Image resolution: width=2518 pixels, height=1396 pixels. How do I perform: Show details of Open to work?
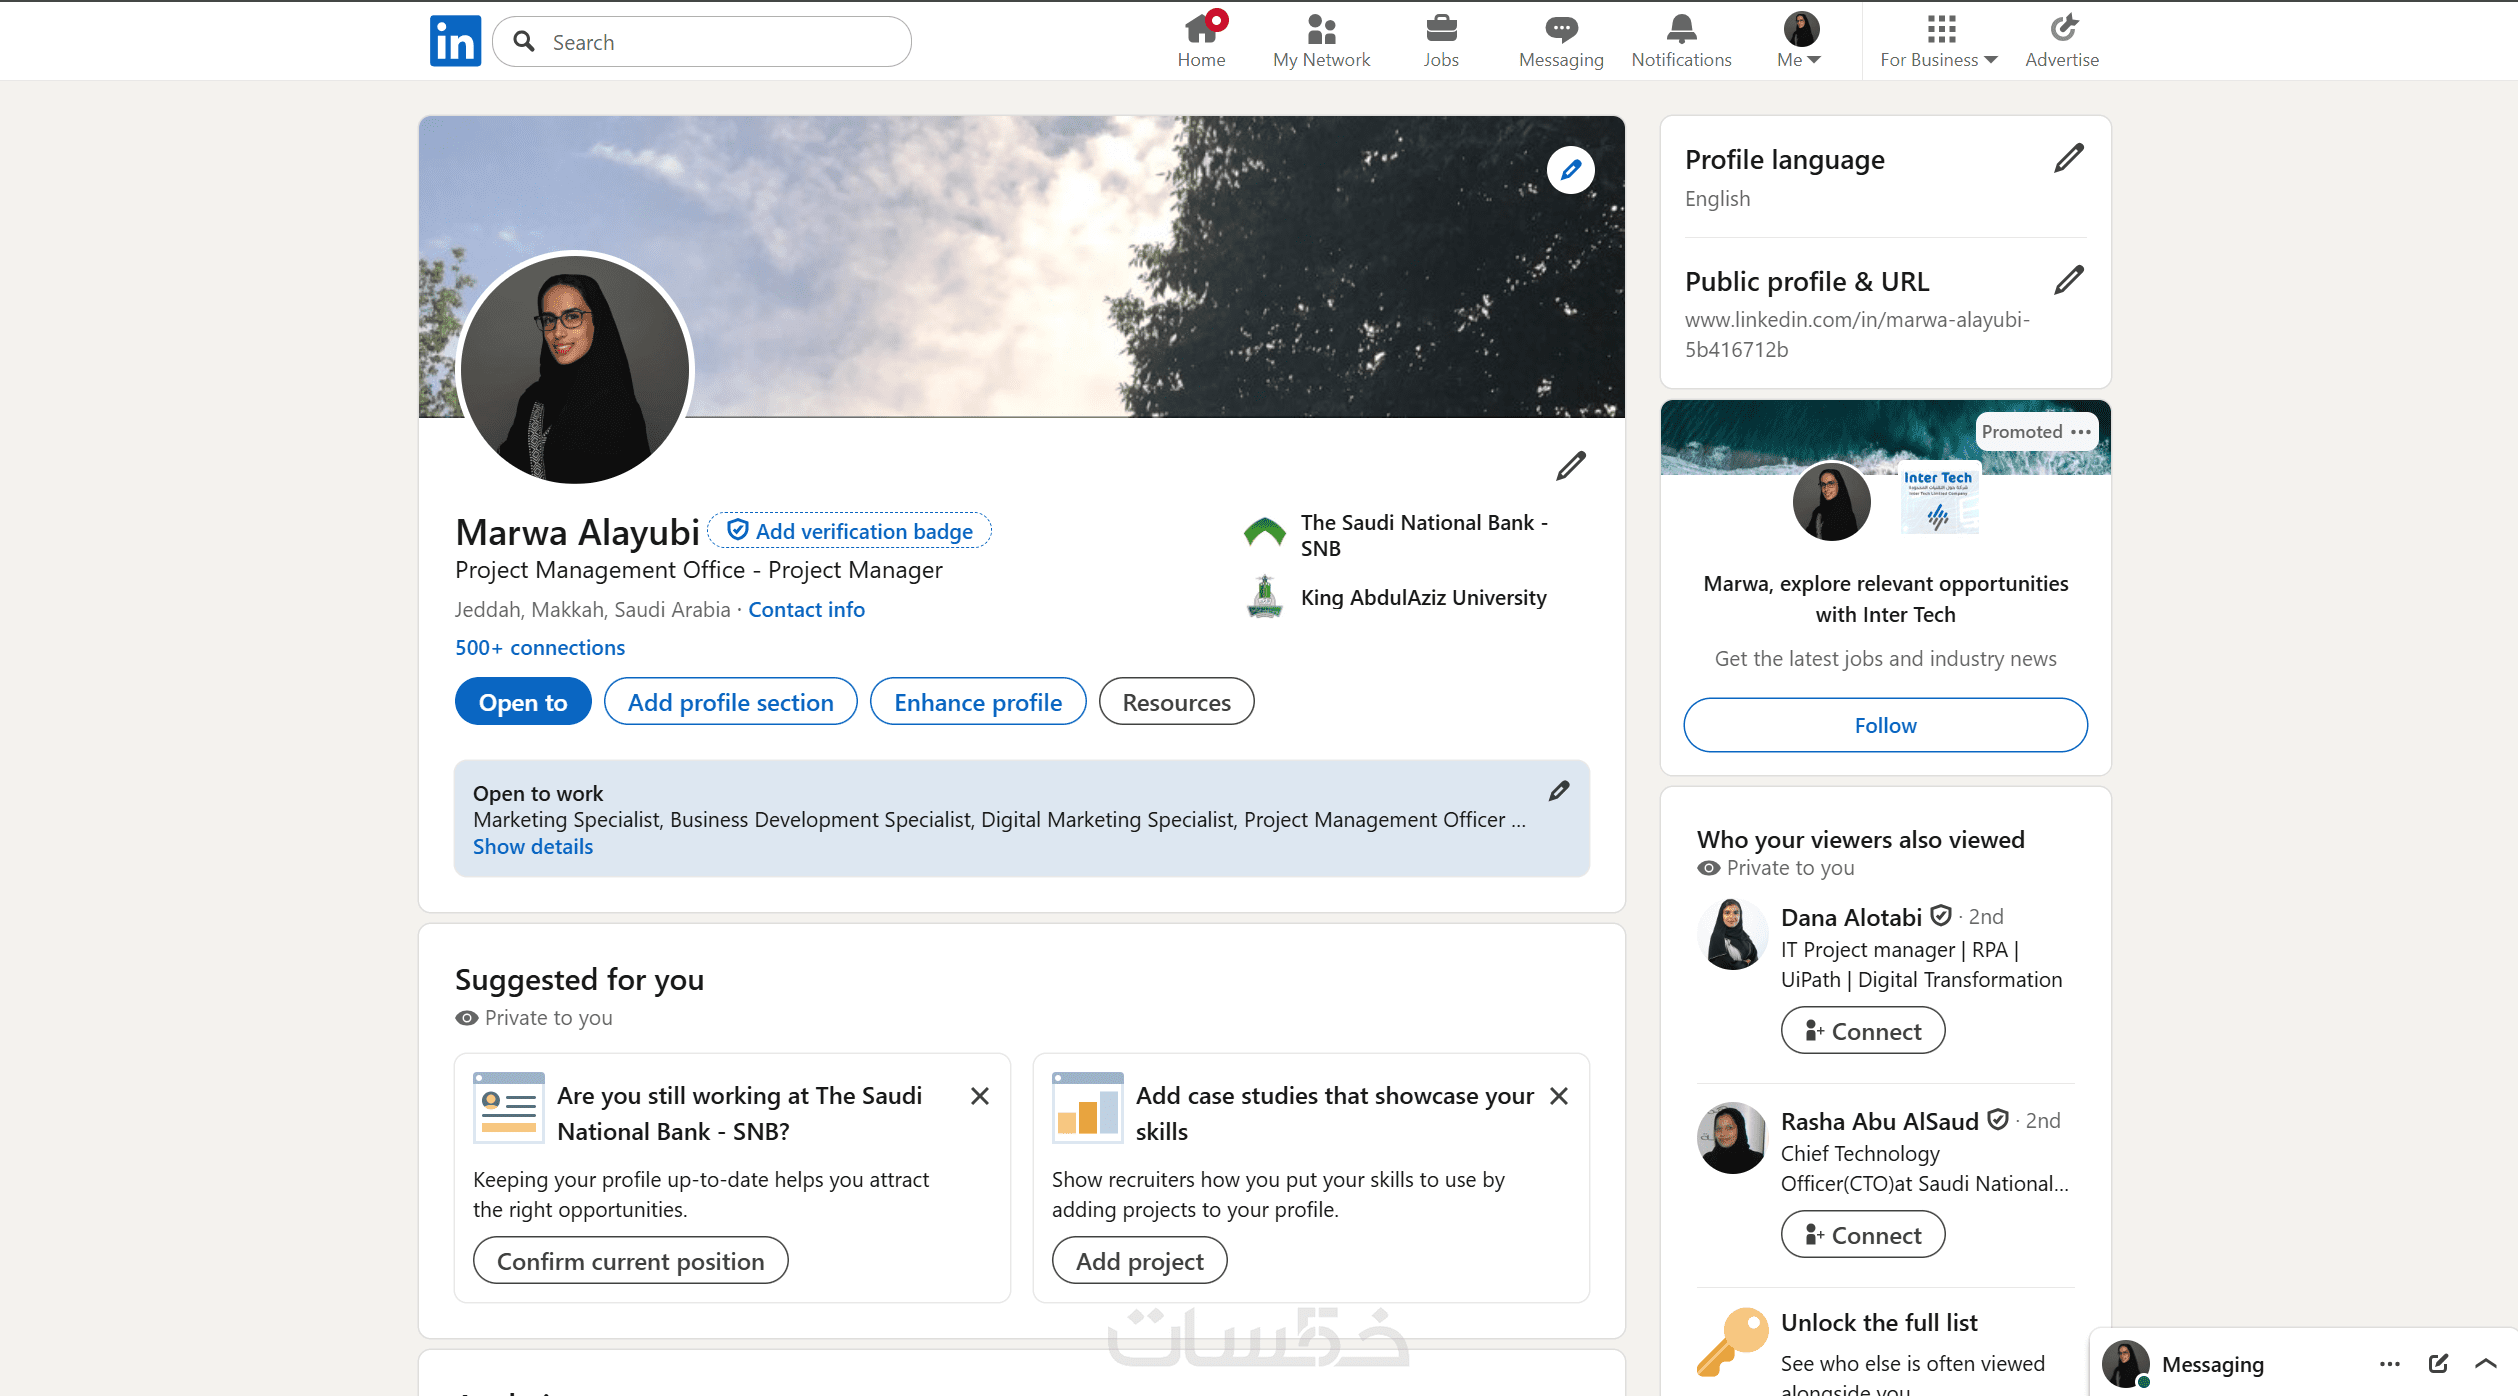pos(533,847)
